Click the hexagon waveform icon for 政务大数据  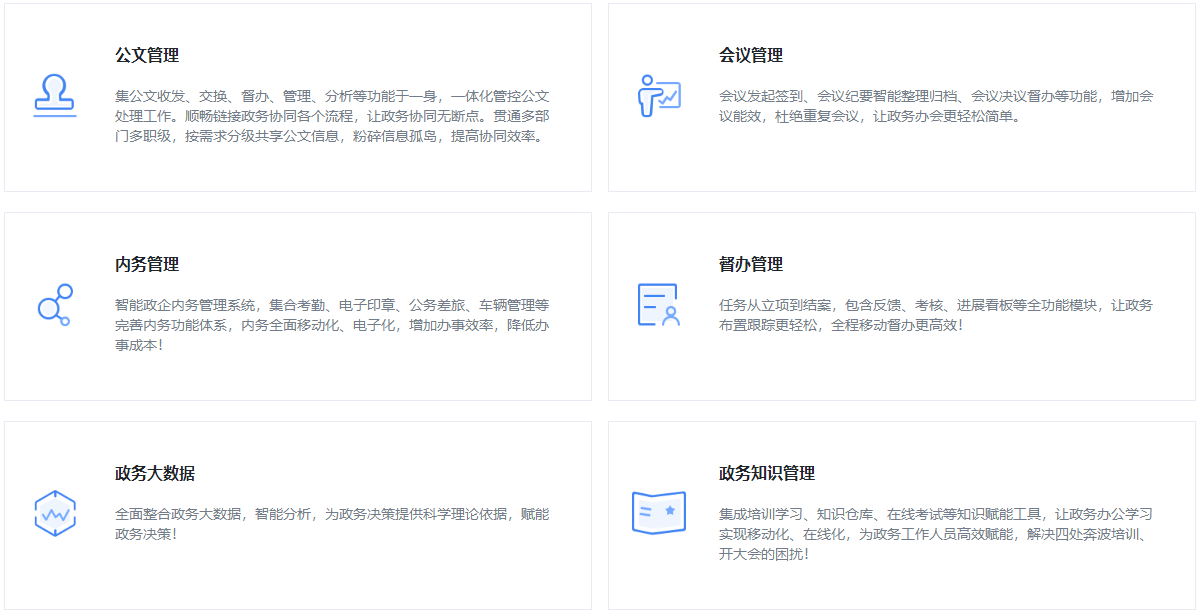point(55,514)
